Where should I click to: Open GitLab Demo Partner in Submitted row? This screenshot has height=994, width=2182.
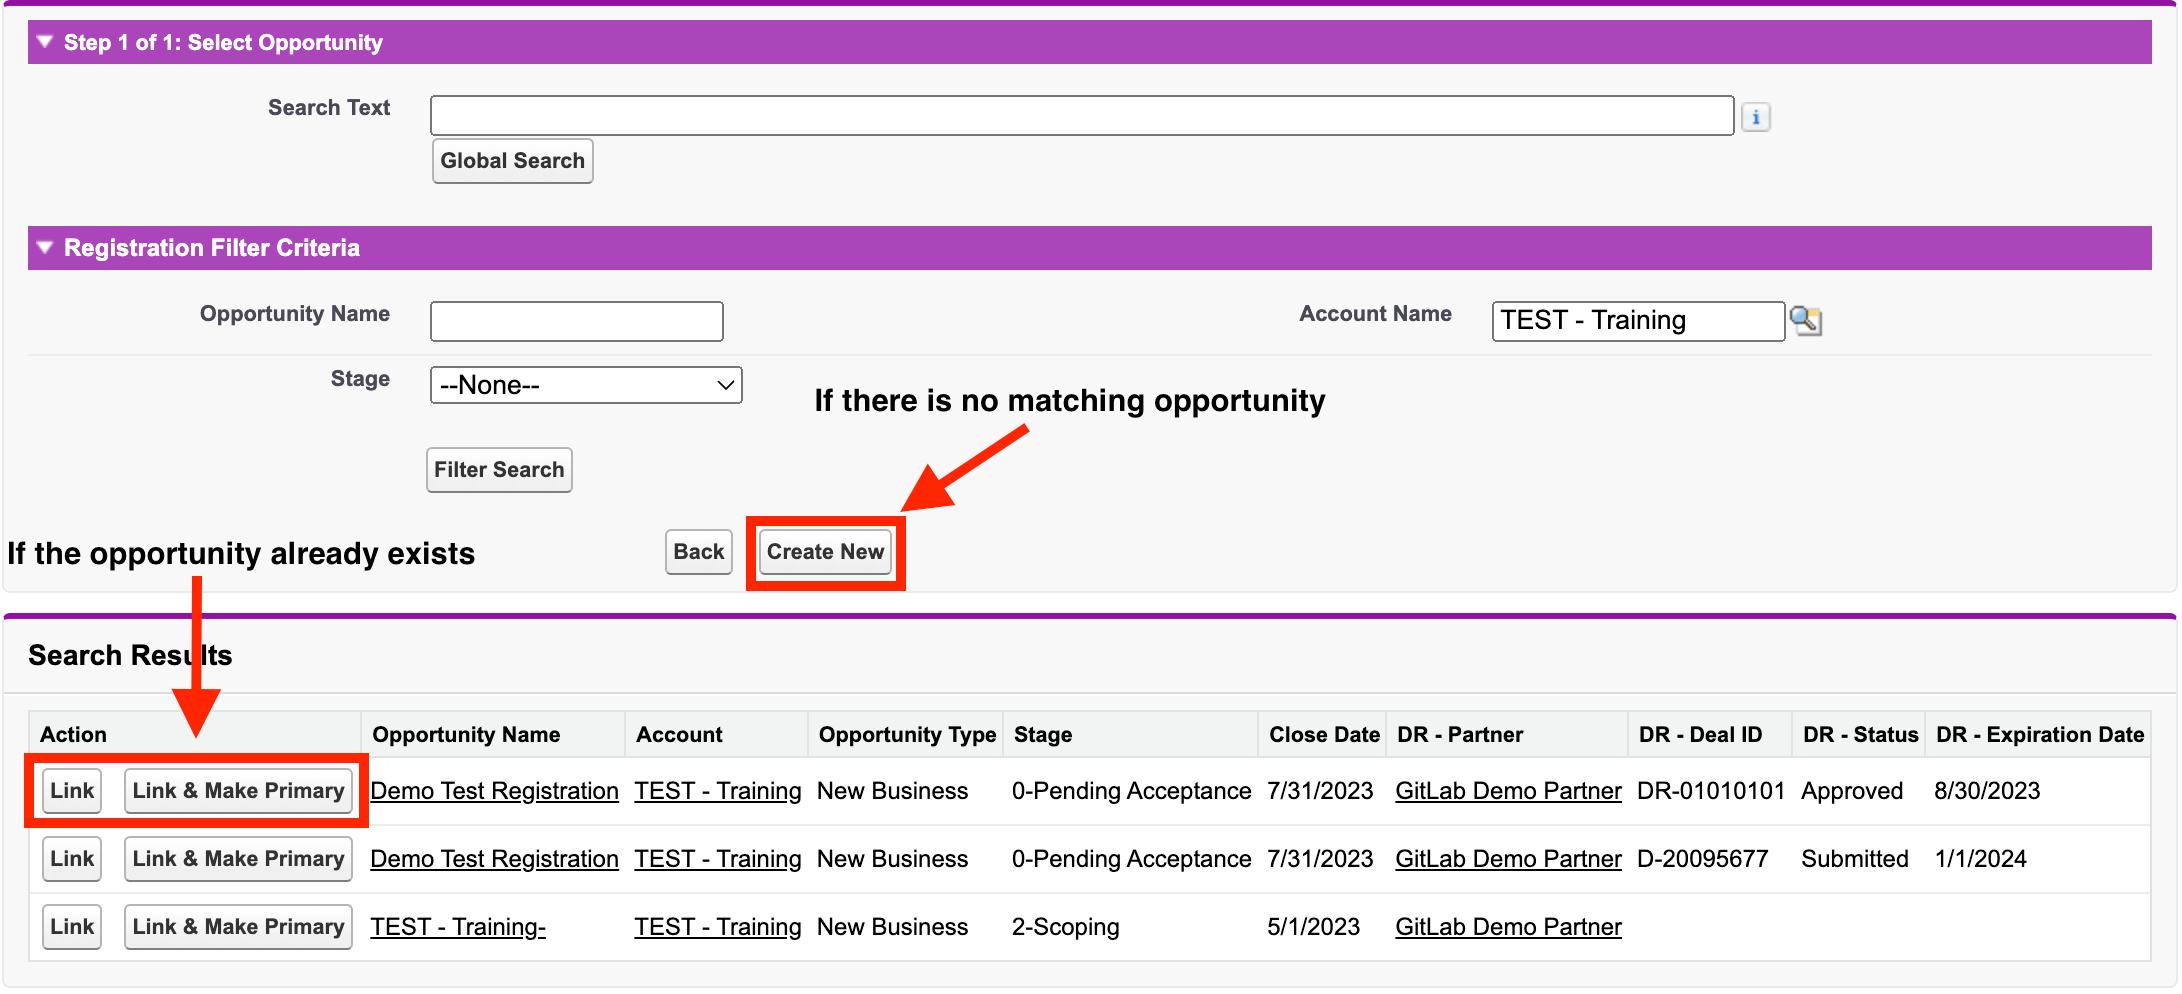coord(1508,859)
